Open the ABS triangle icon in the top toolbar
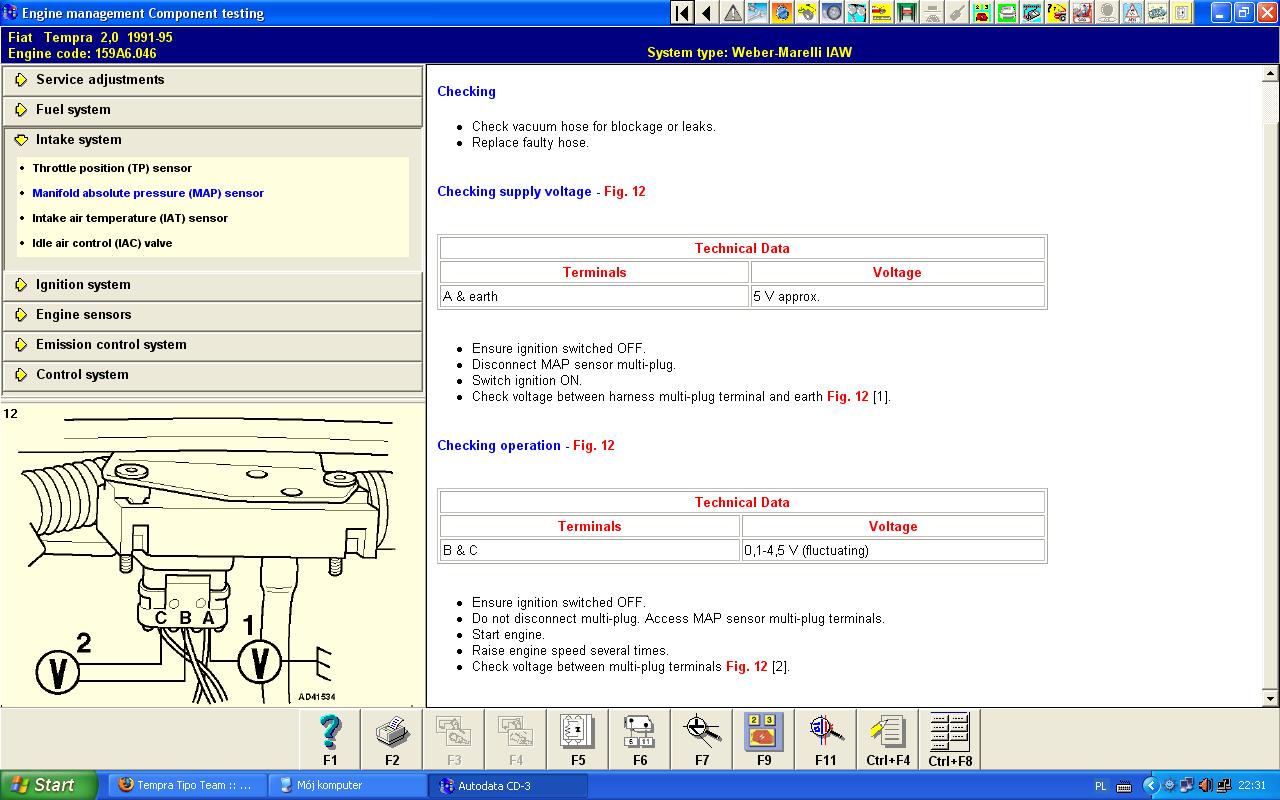Viewport: 1280px width, 800px height. [x=1131, y=13]
